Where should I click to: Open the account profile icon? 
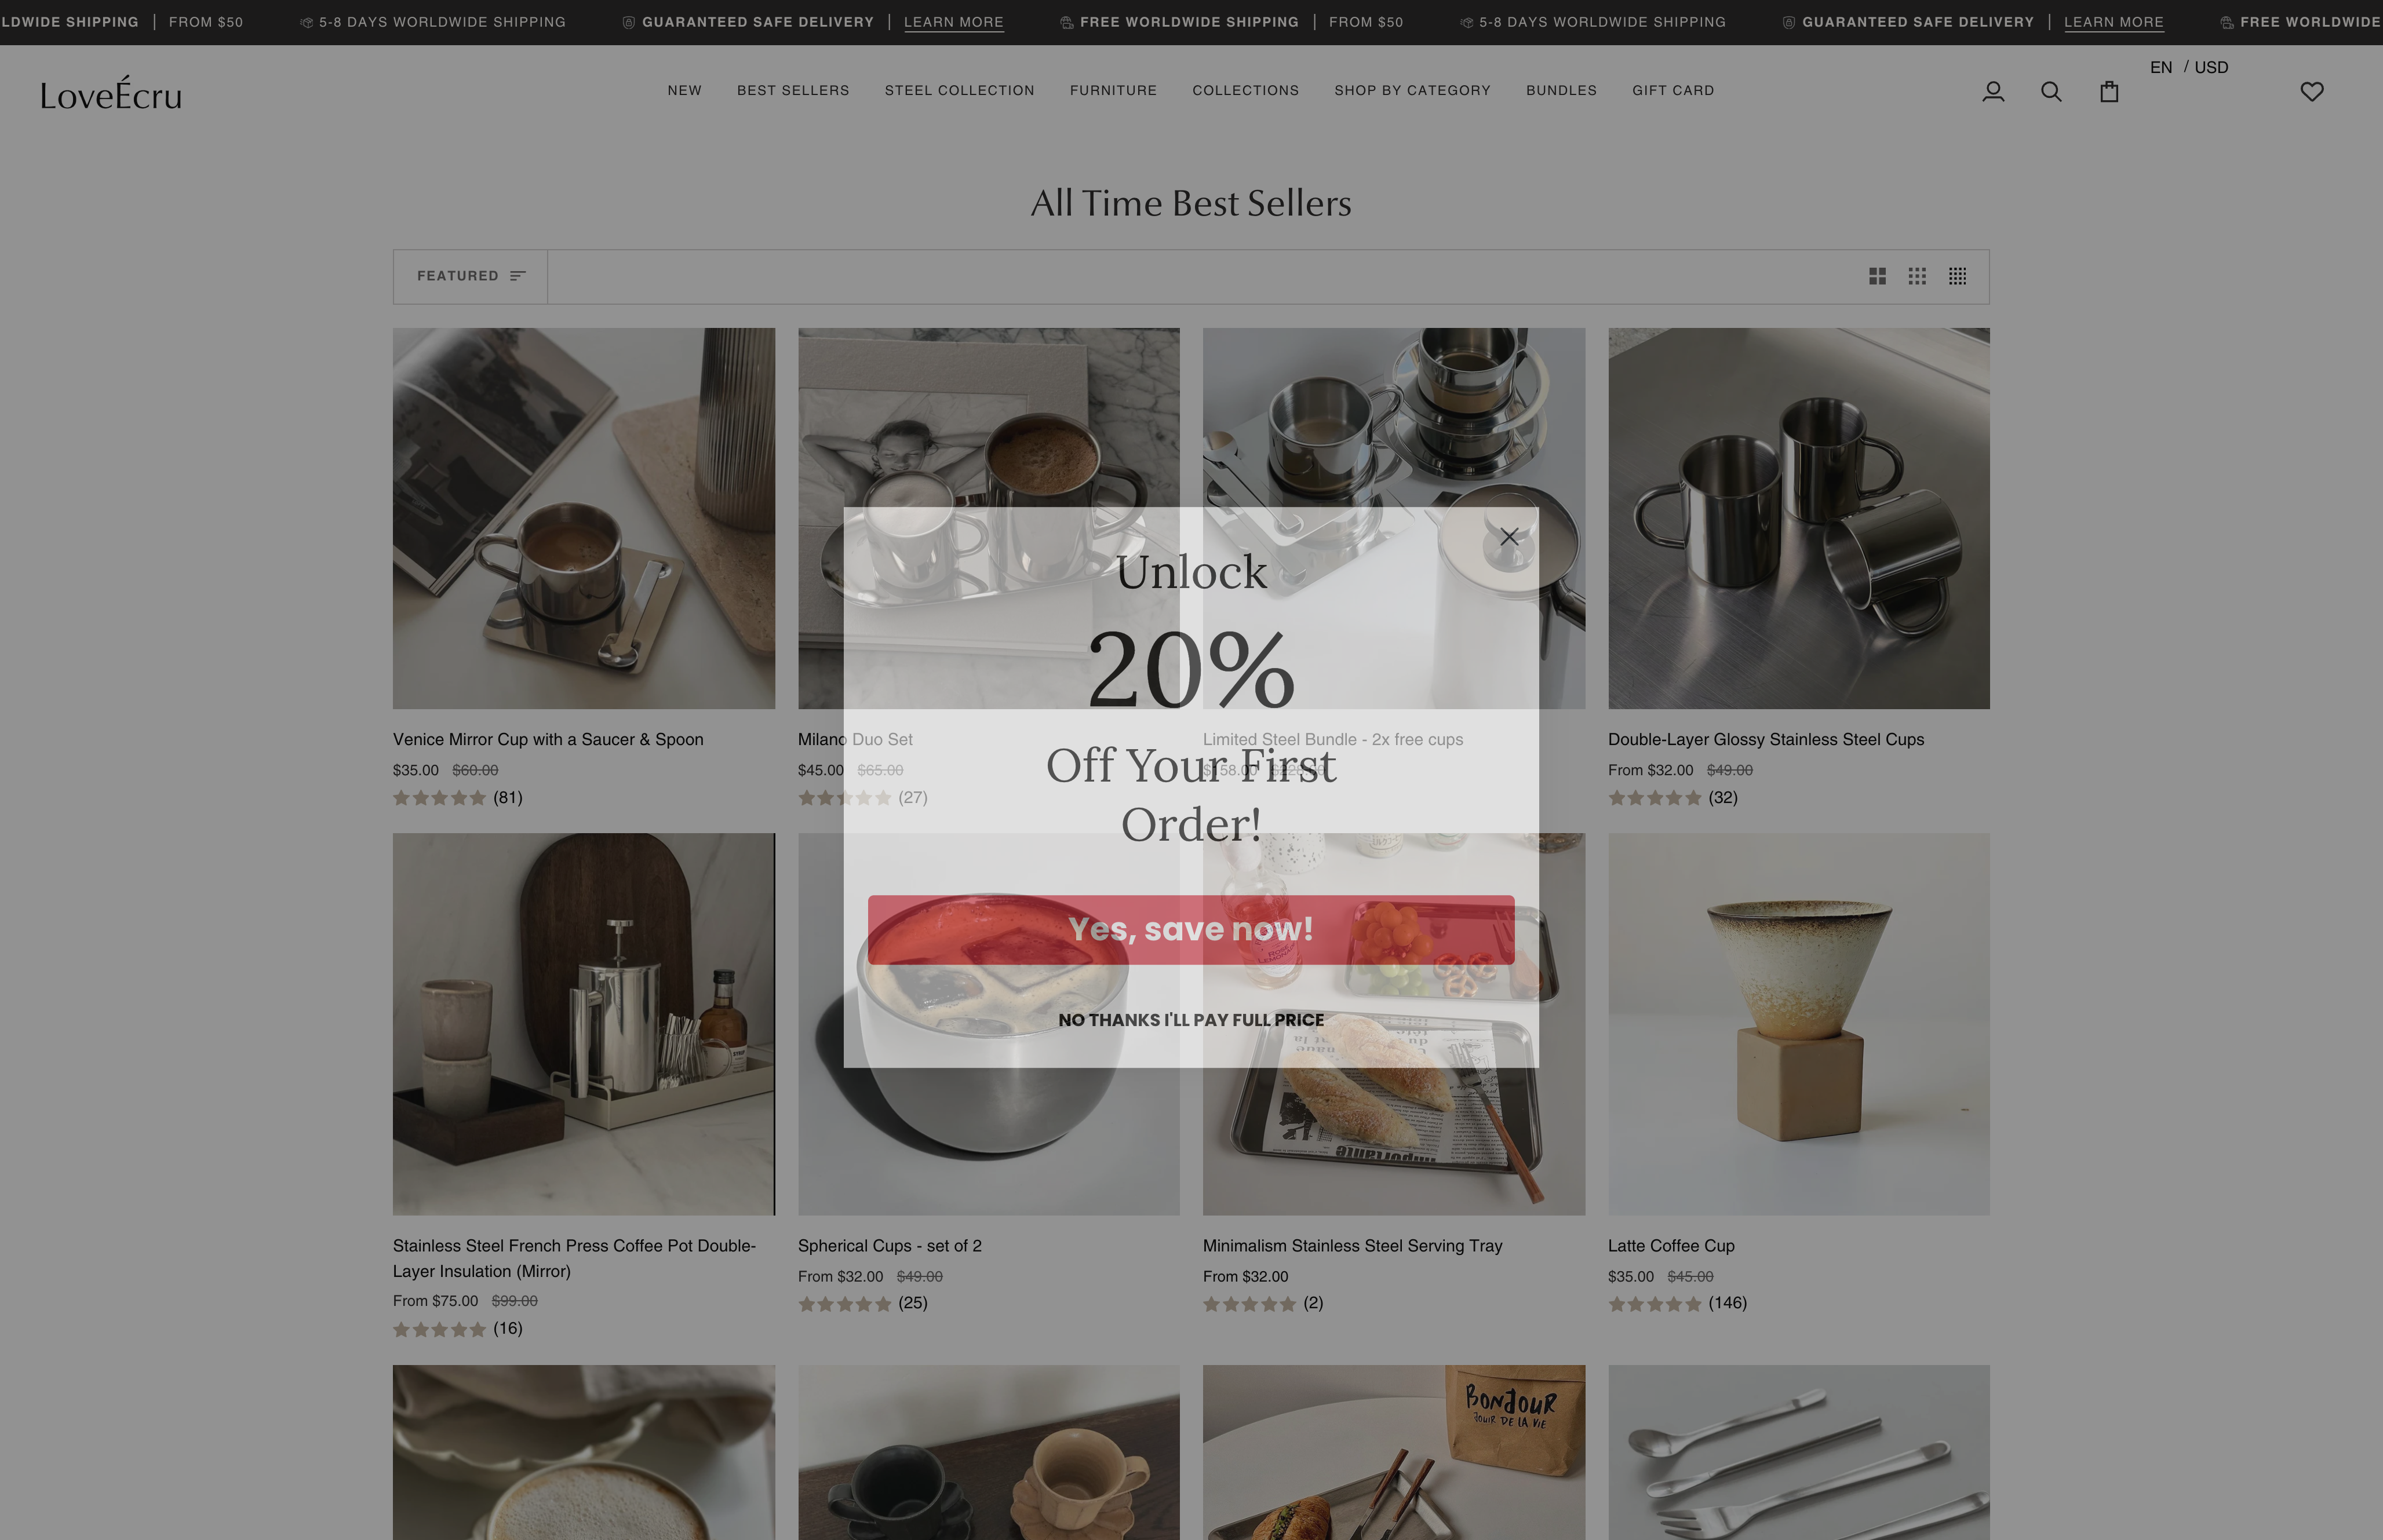(x=1993, y=92)
